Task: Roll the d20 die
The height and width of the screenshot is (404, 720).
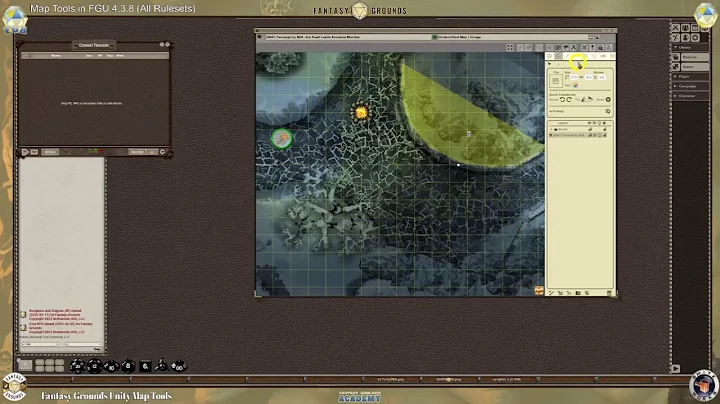Action: click(x=77, y=366)
